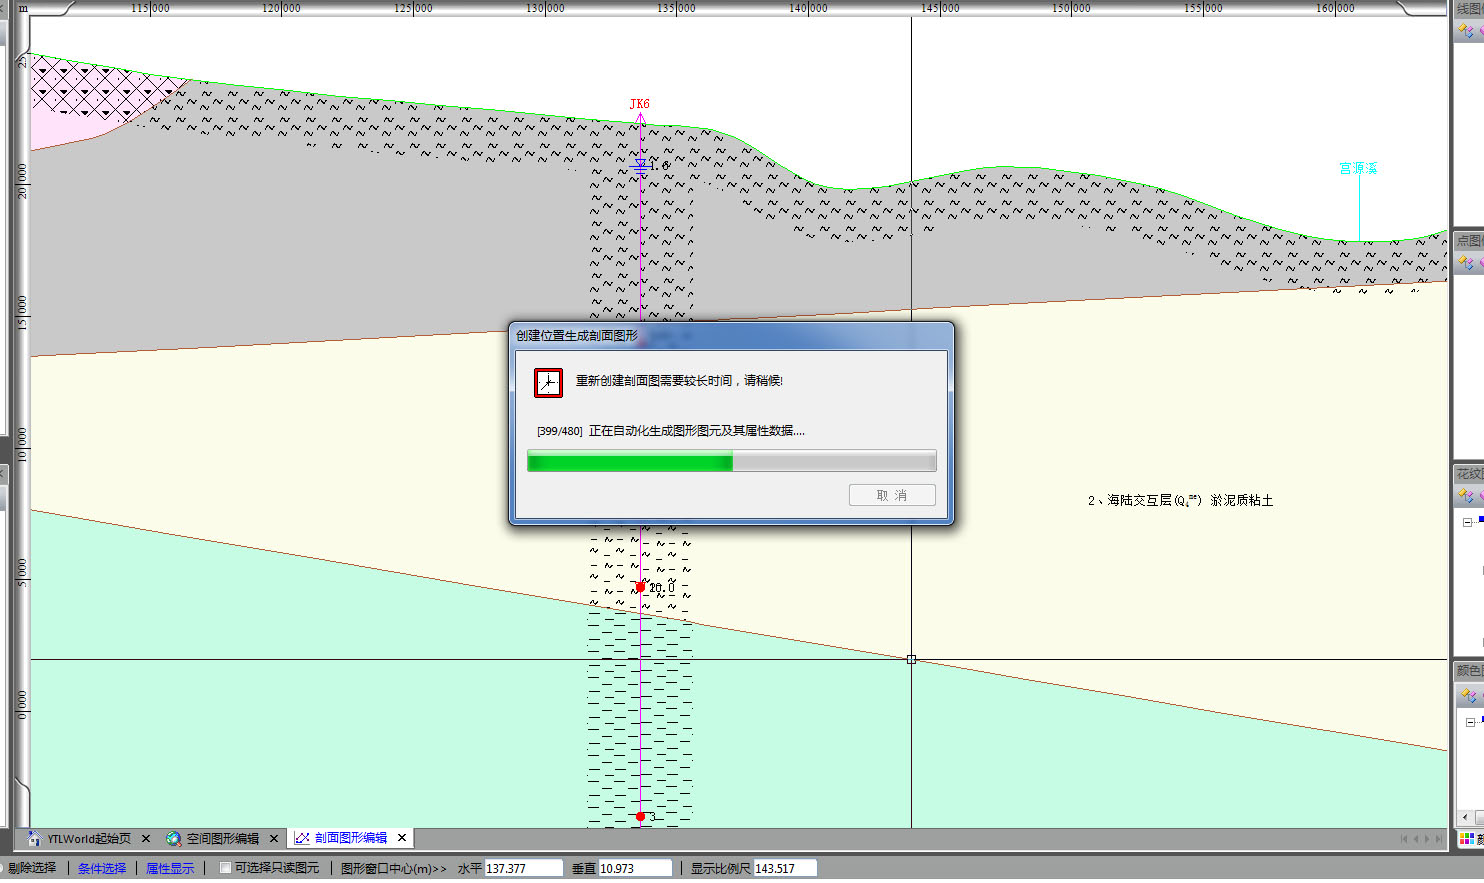Click the clock icon in the progress dialog
Image resolution: width=1484 pixels, height=883 pixels.
coord(548,382)
